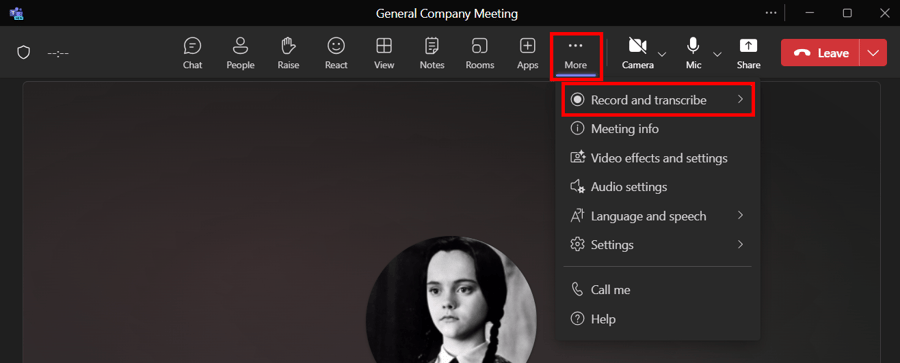Open breakout Rooms
This screenshot has width=900, height=363.
coord(480,53)
